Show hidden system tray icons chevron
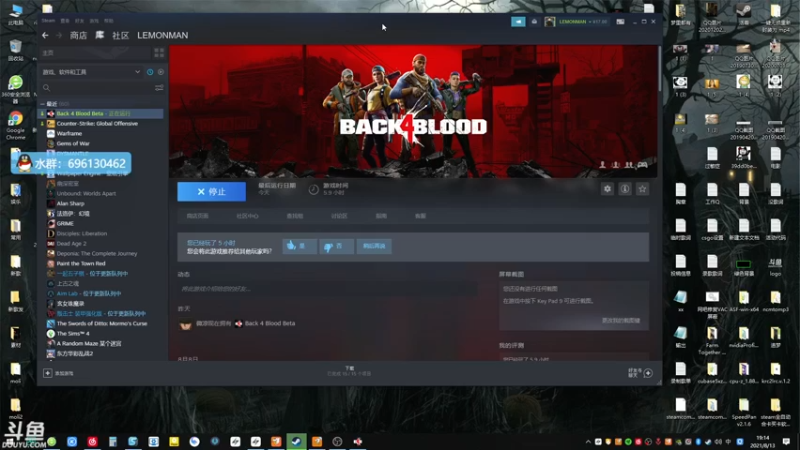Screen dimensions: 800x450 588,442
